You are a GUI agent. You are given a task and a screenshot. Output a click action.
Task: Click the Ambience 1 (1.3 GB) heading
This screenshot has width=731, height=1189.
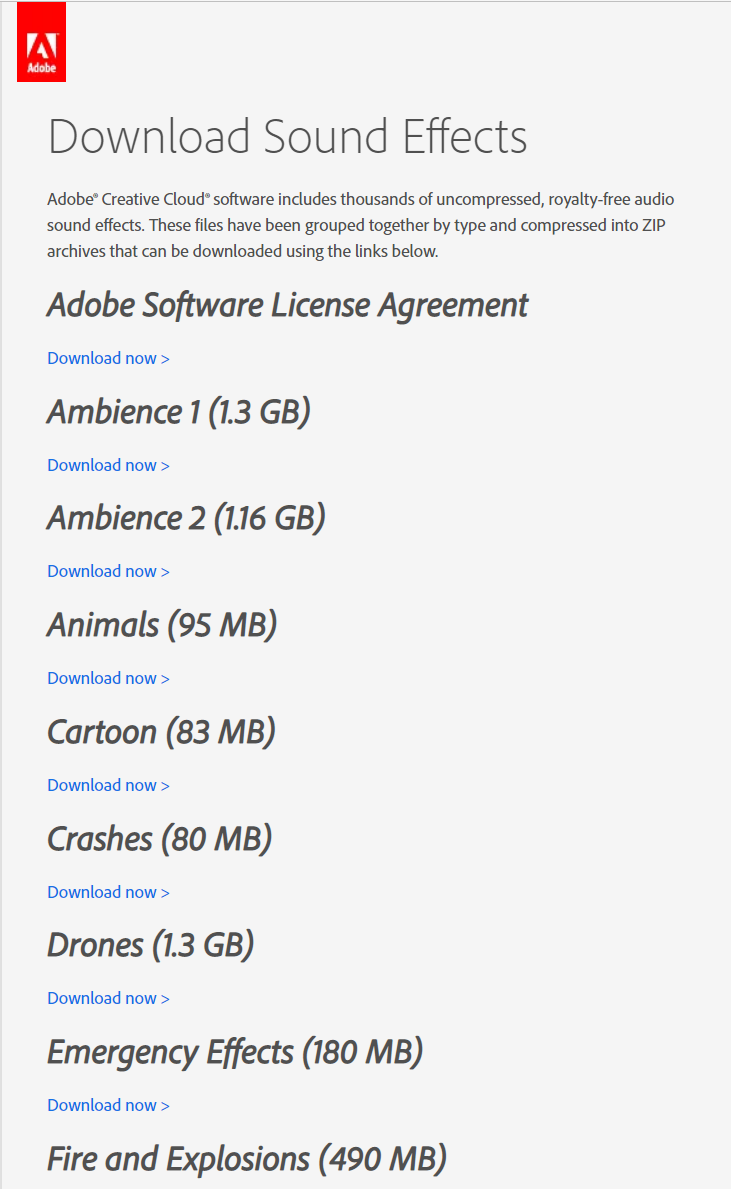178,412
